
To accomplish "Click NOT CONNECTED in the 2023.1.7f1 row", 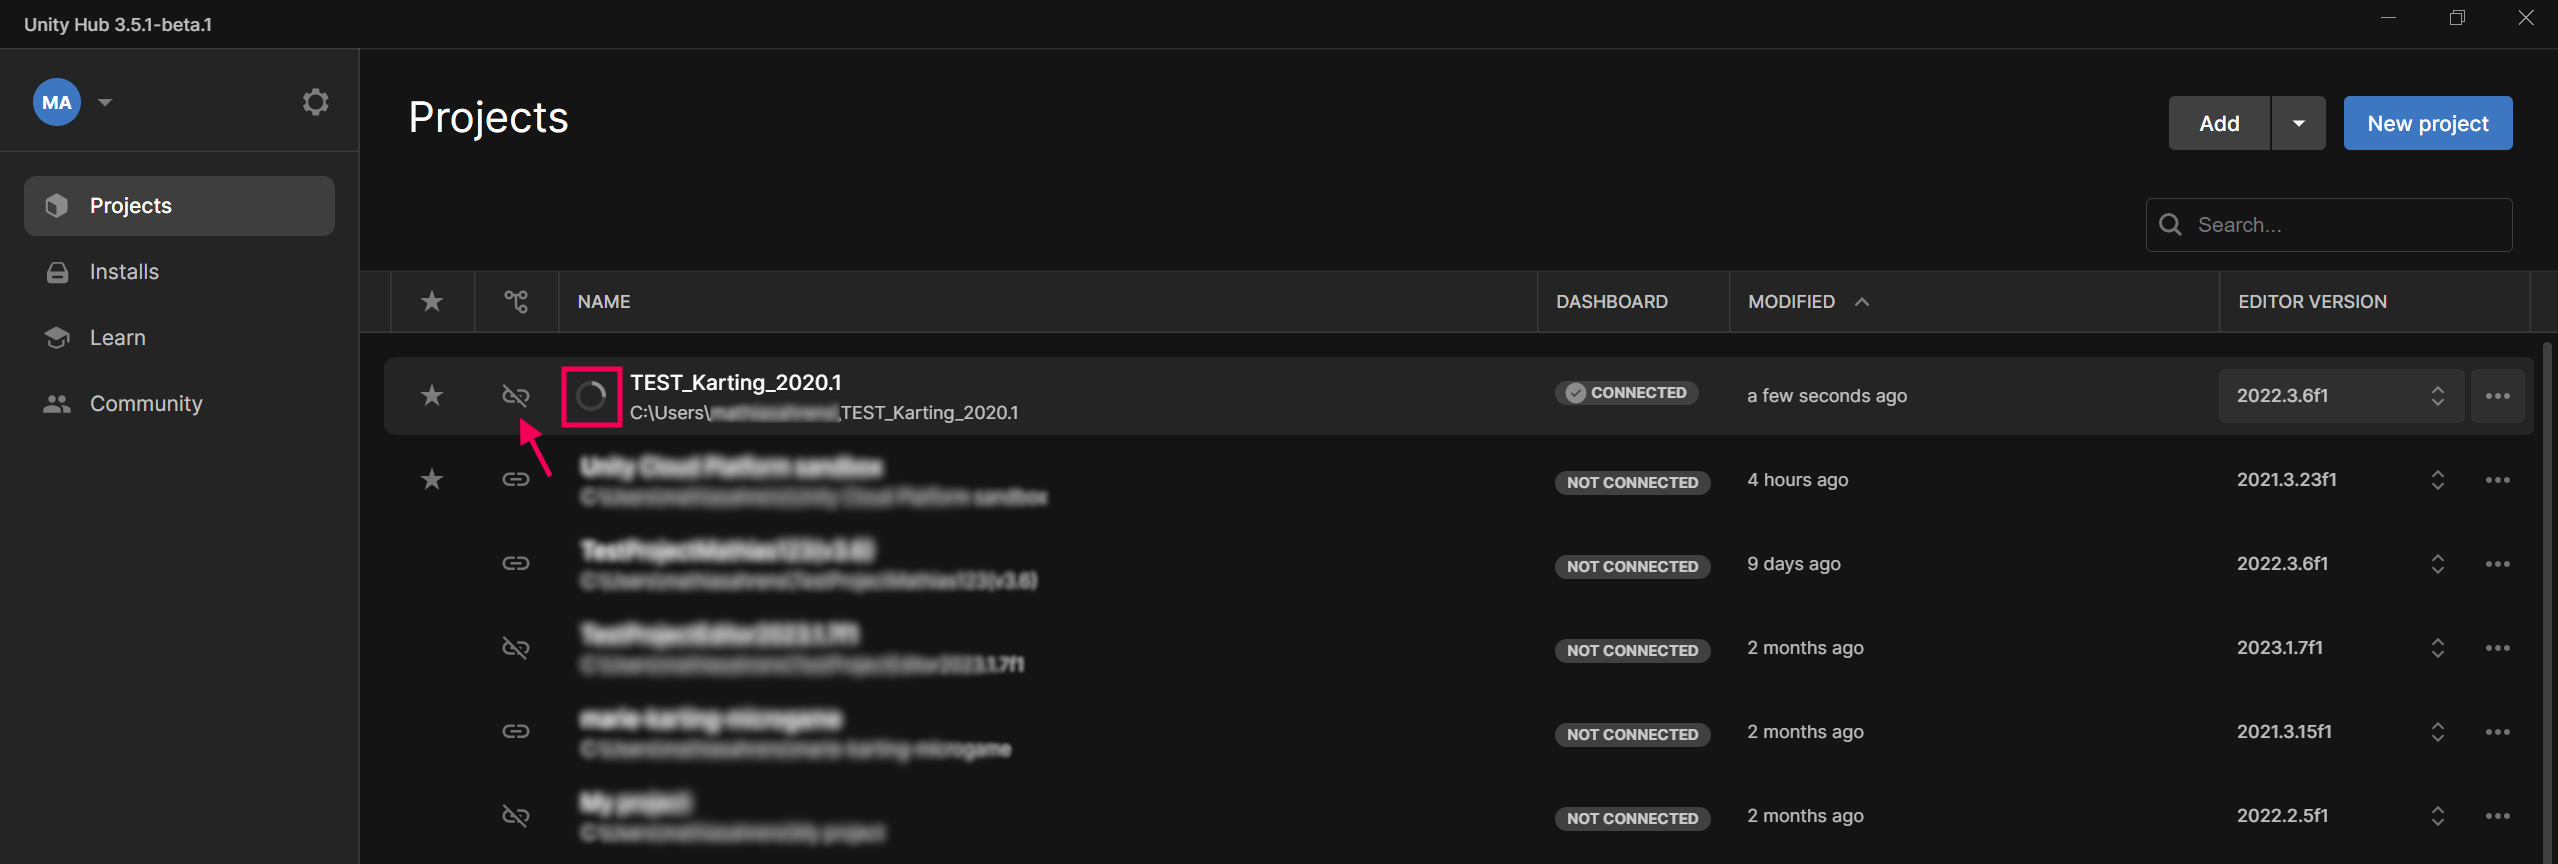I will (x=1632, y=650).
